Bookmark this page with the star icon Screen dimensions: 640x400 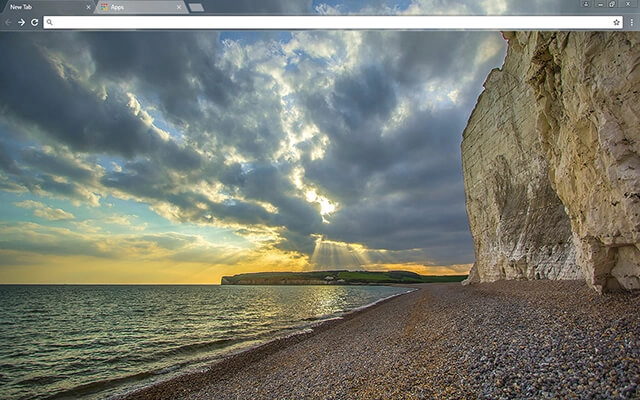pyautogui.click(x=616, y=22)
